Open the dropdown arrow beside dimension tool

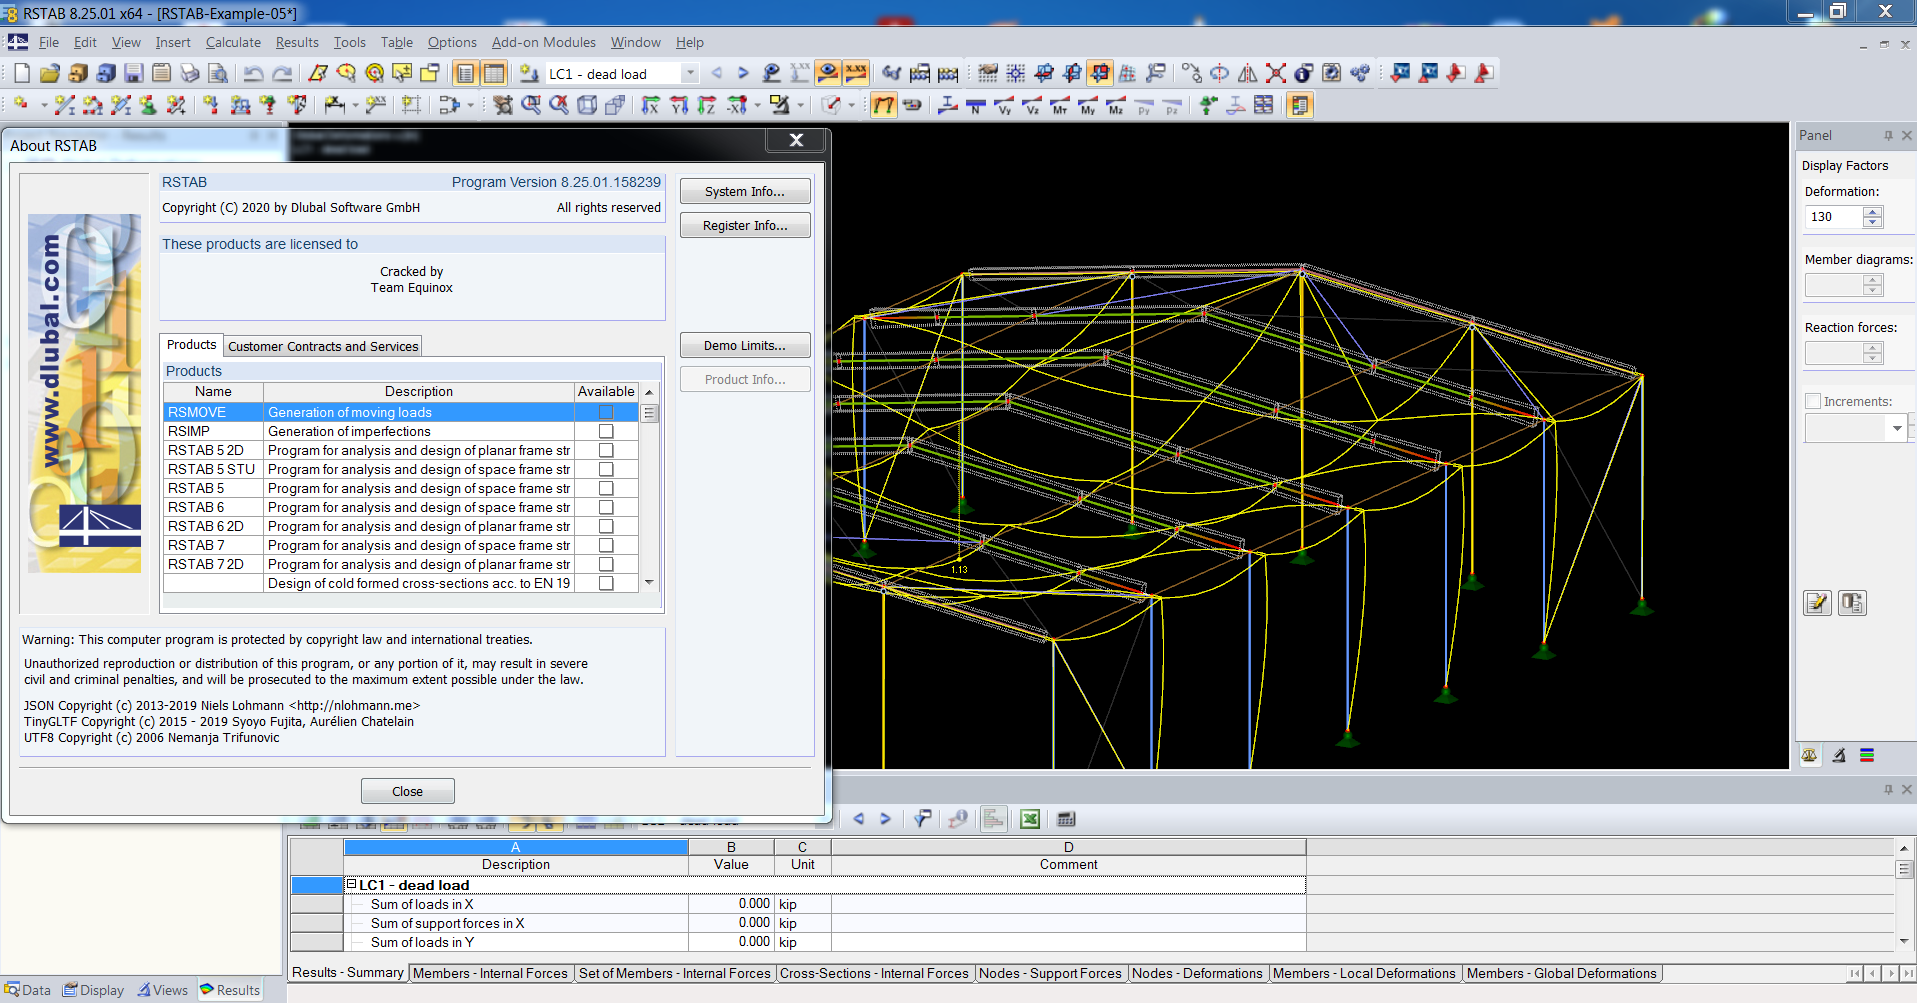[355, 105]
